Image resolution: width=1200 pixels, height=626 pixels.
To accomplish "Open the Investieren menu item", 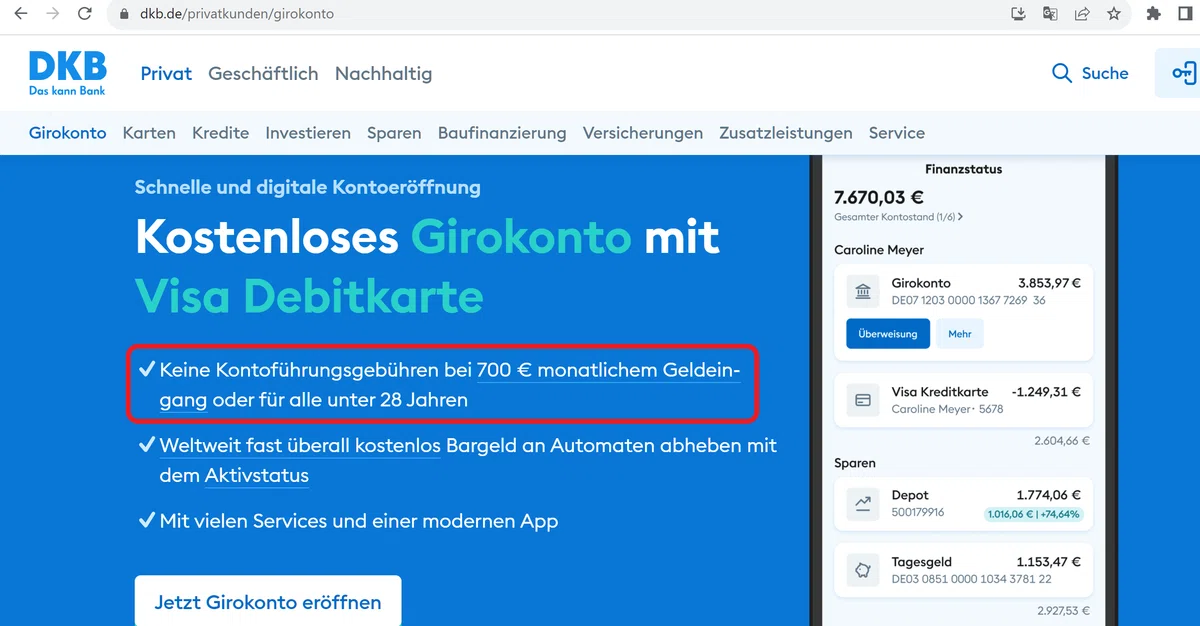I will [x=308, y=133].
